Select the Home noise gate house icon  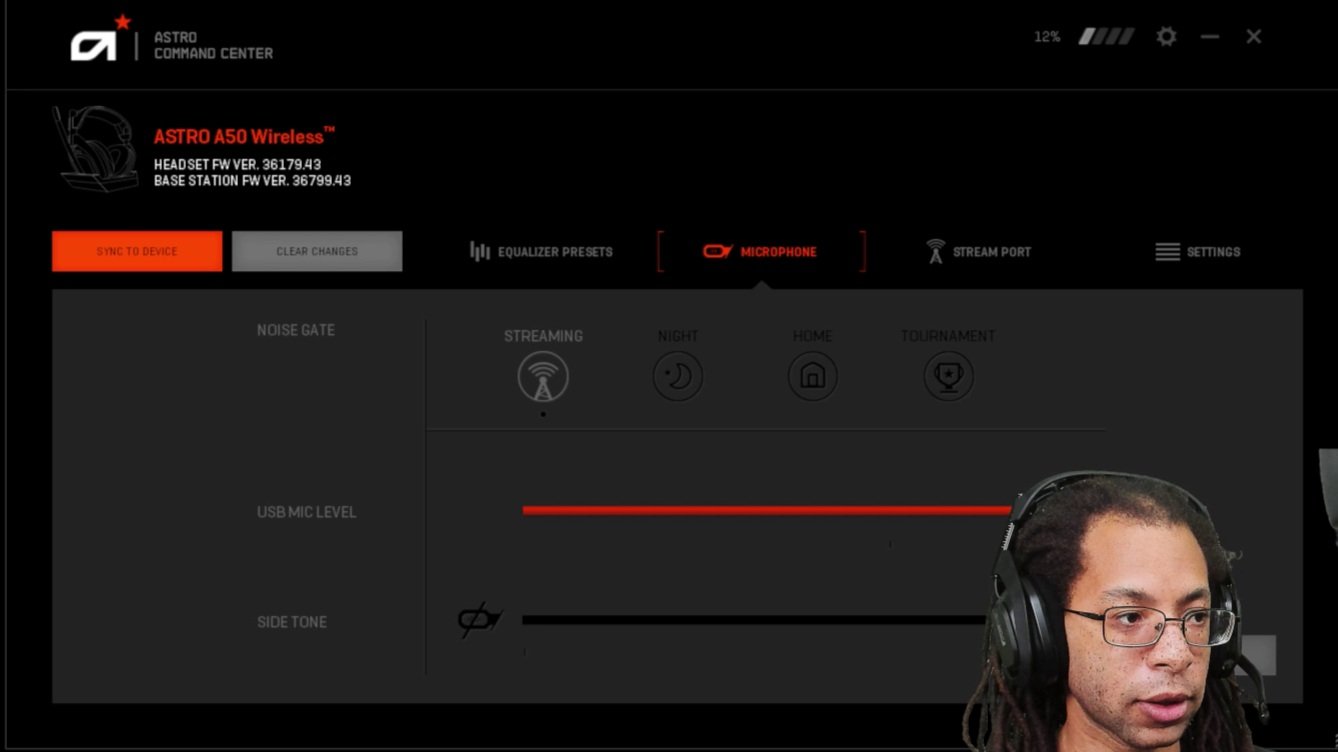[x=812, y=377]
